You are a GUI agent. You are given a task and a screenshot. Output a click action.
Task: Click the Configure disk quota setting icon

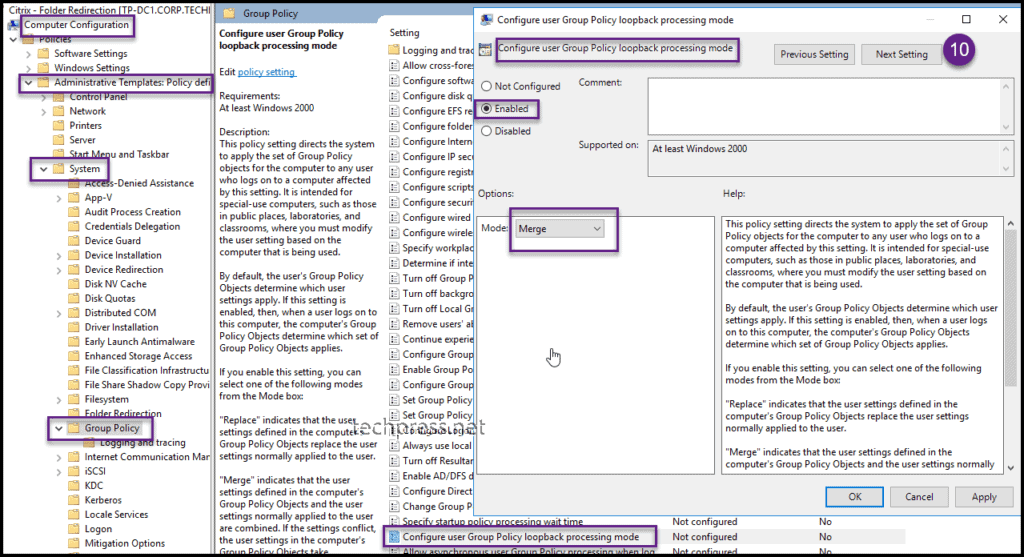pos(394,95)
